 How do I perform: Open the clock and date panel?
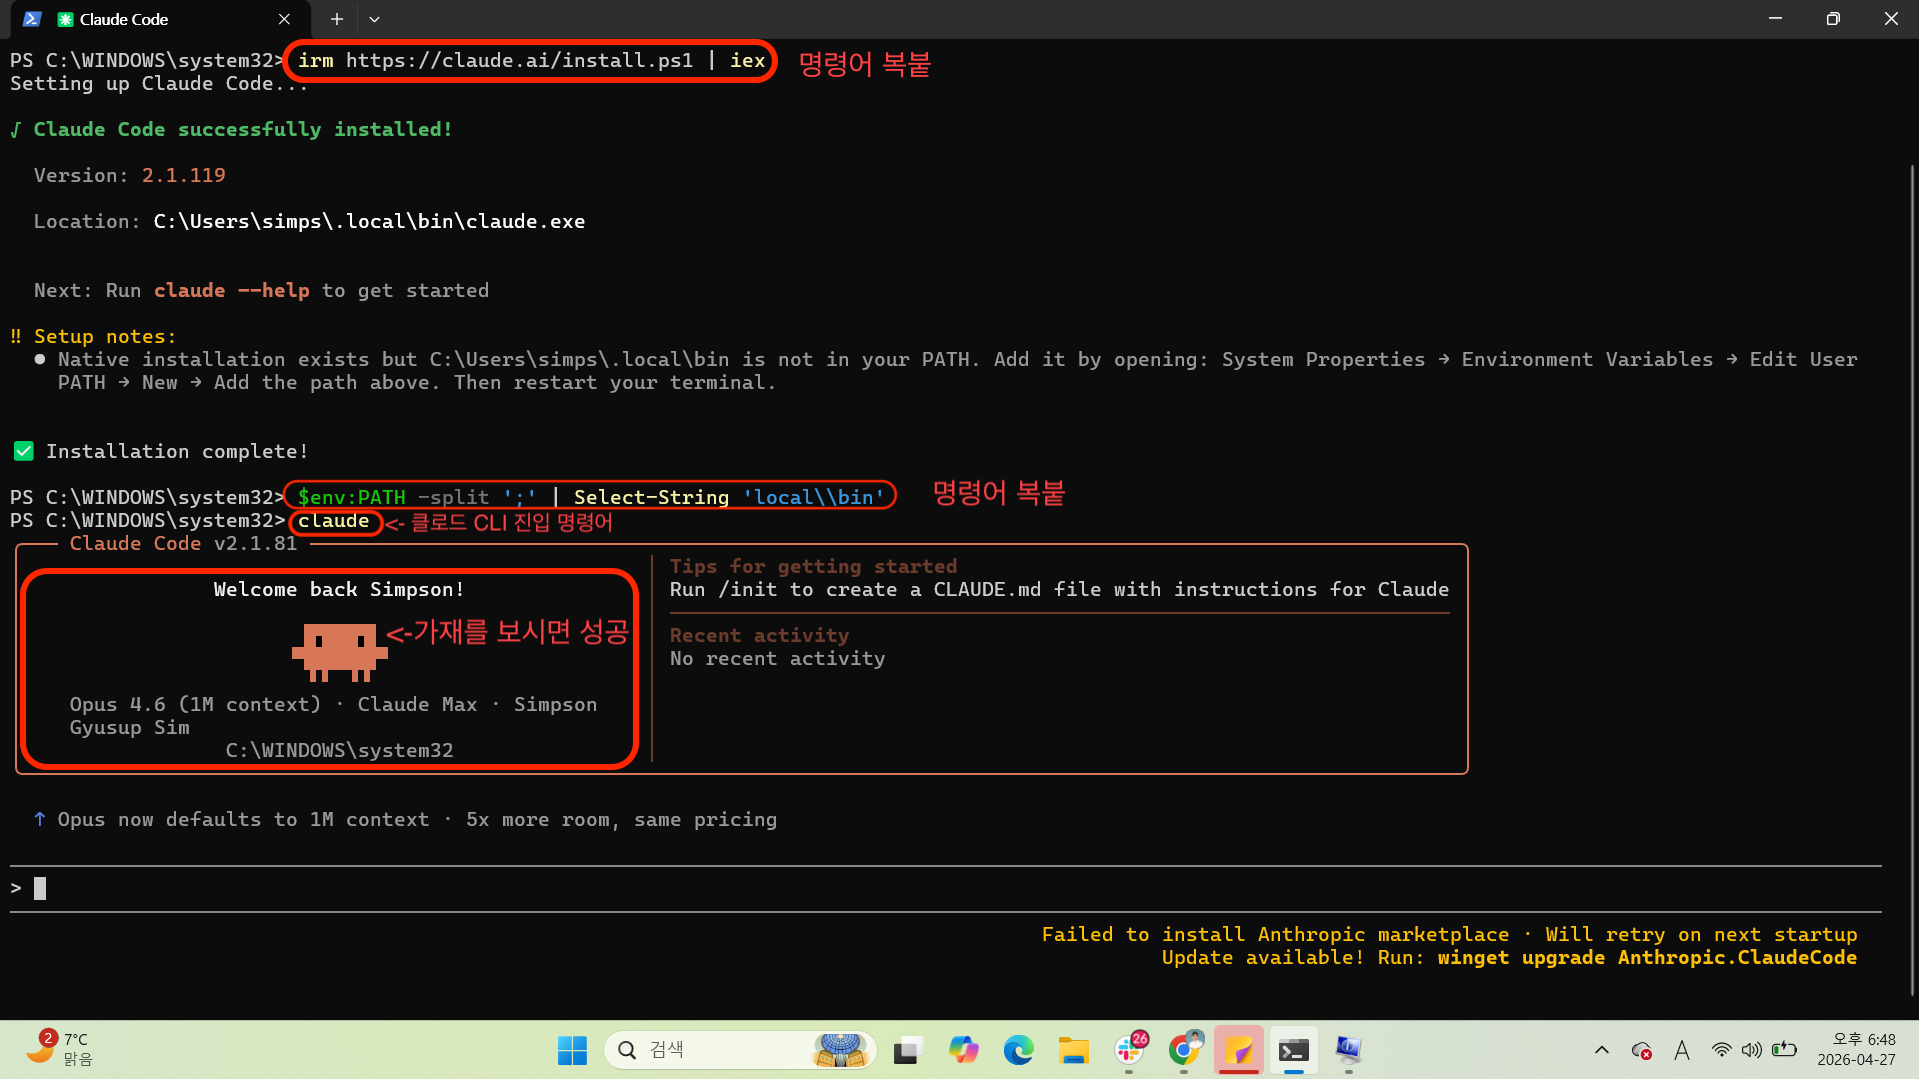click(x=1856, y=1049)
